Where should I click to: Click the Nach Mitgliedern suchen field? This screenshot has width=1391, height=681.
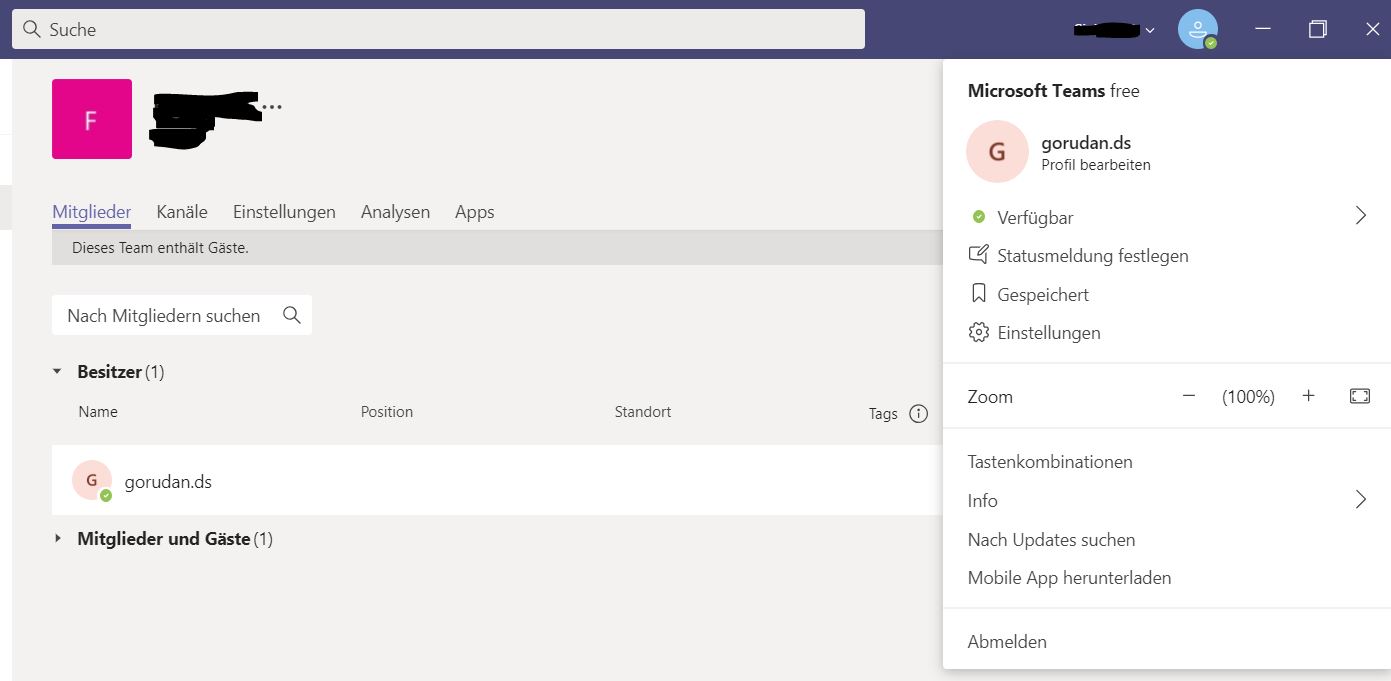click(x=182, y=315)
